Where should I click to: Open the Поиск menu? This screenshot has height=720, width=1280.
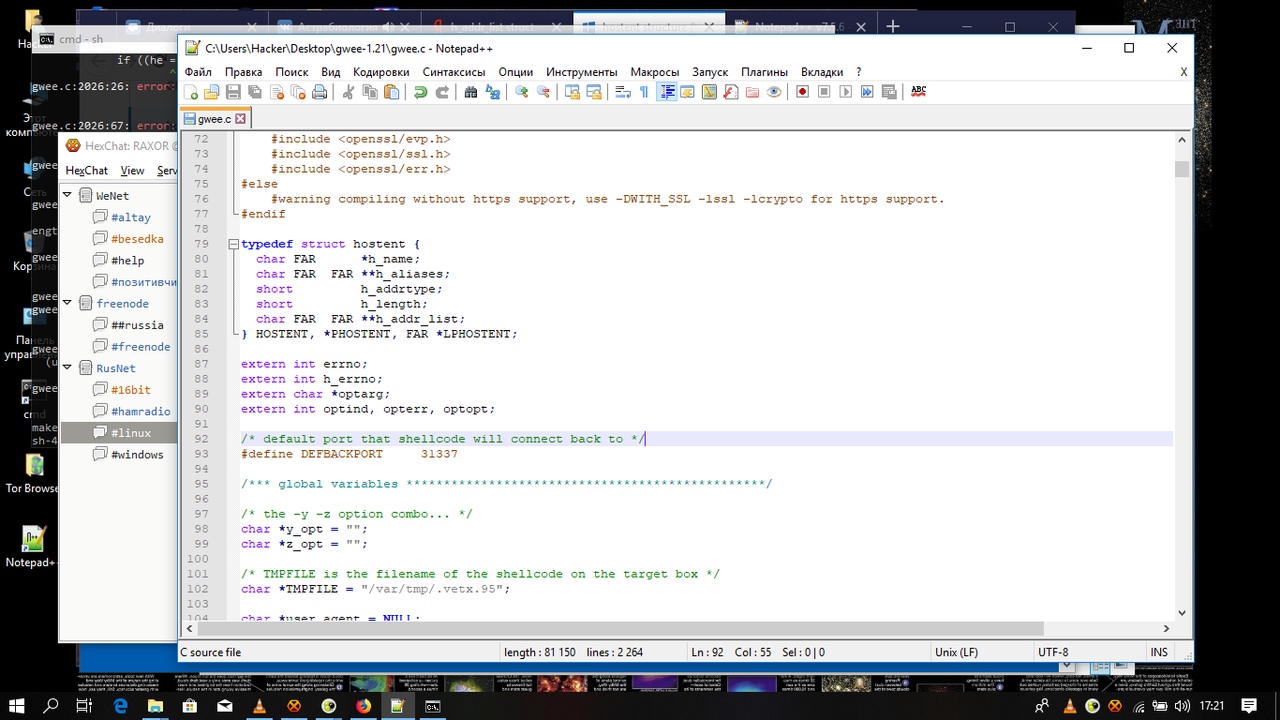click(291, 72)
